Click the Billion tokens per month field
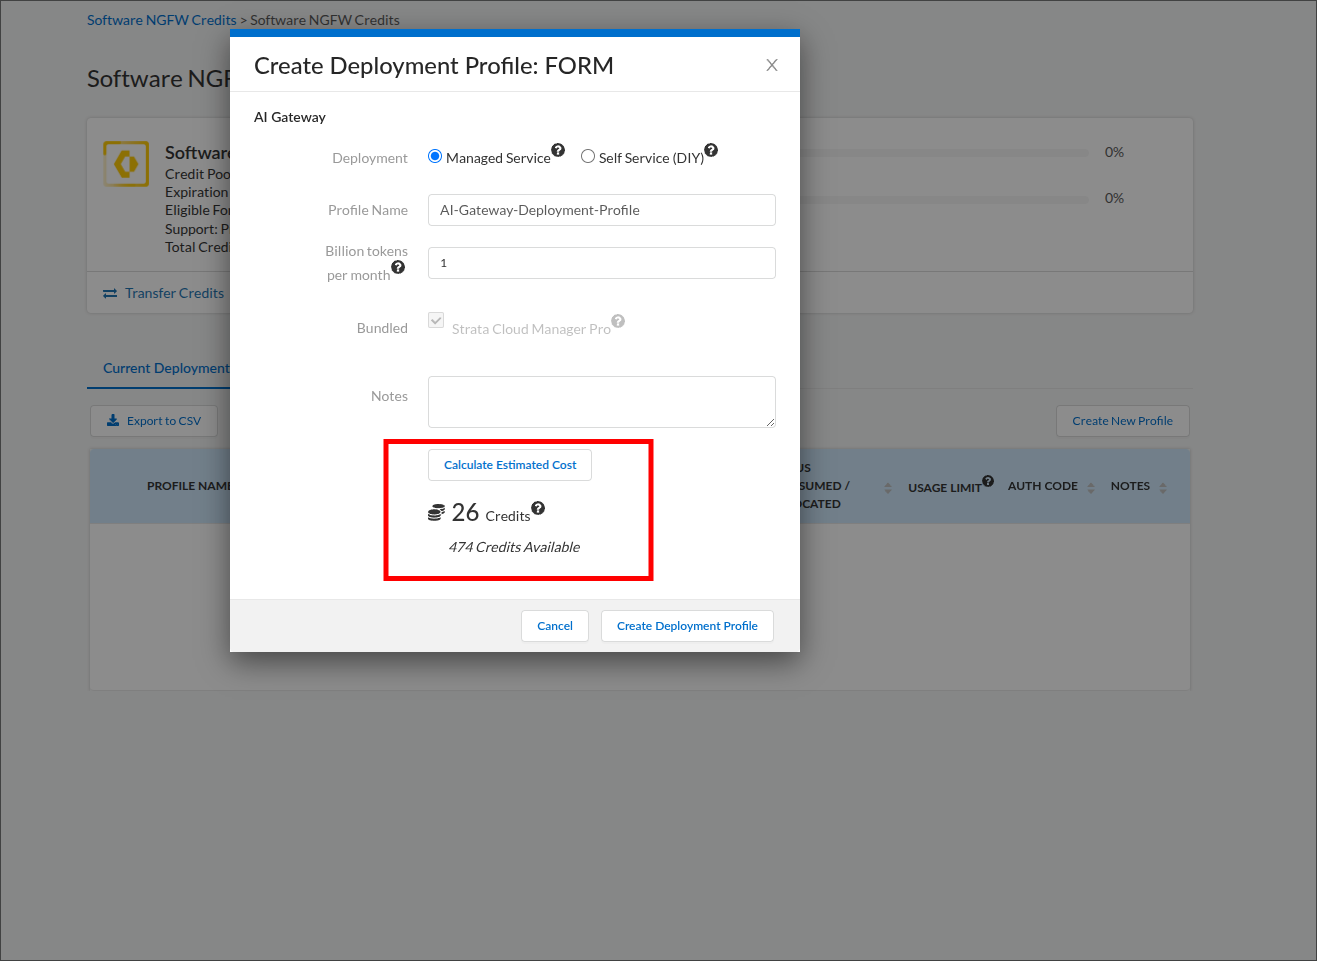This screenshot has width=1317, height=961. point(602,263)
